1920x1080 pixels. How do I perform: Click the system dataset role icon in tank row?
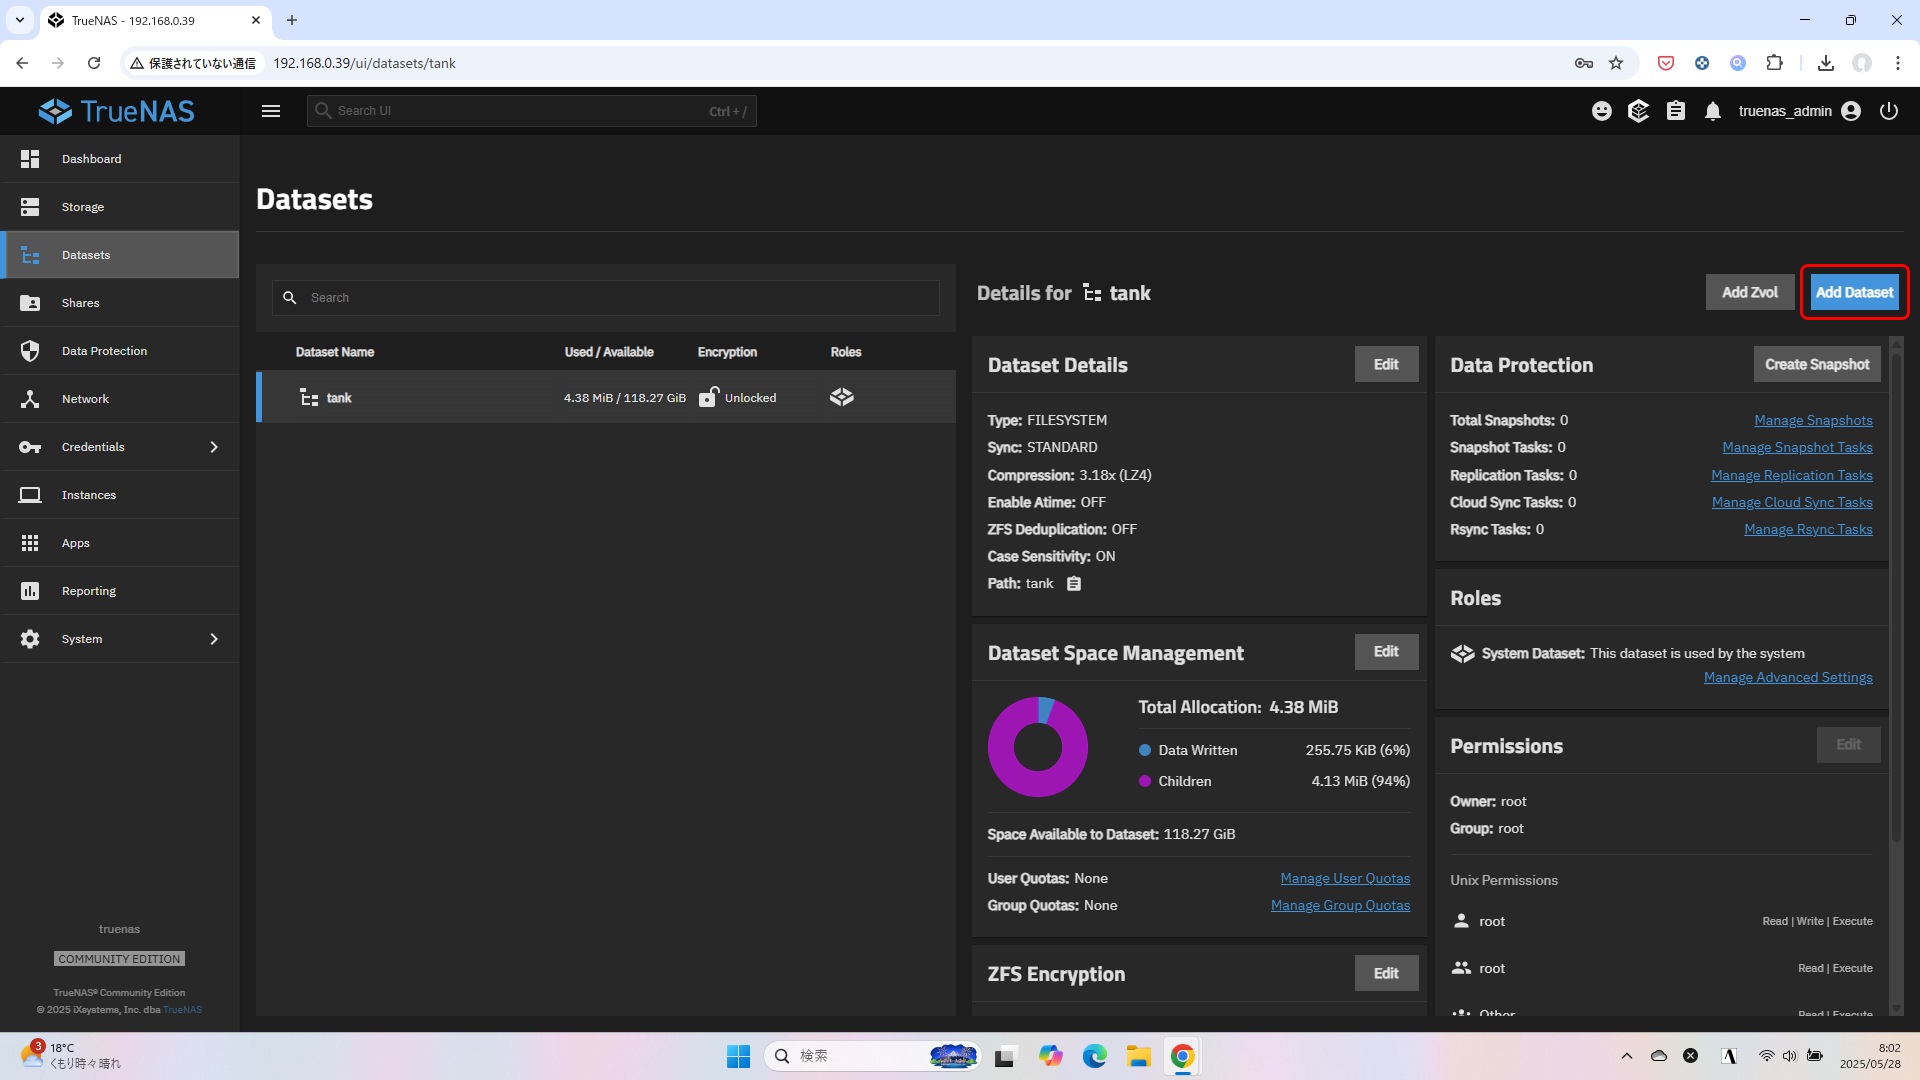coord(842,397)
